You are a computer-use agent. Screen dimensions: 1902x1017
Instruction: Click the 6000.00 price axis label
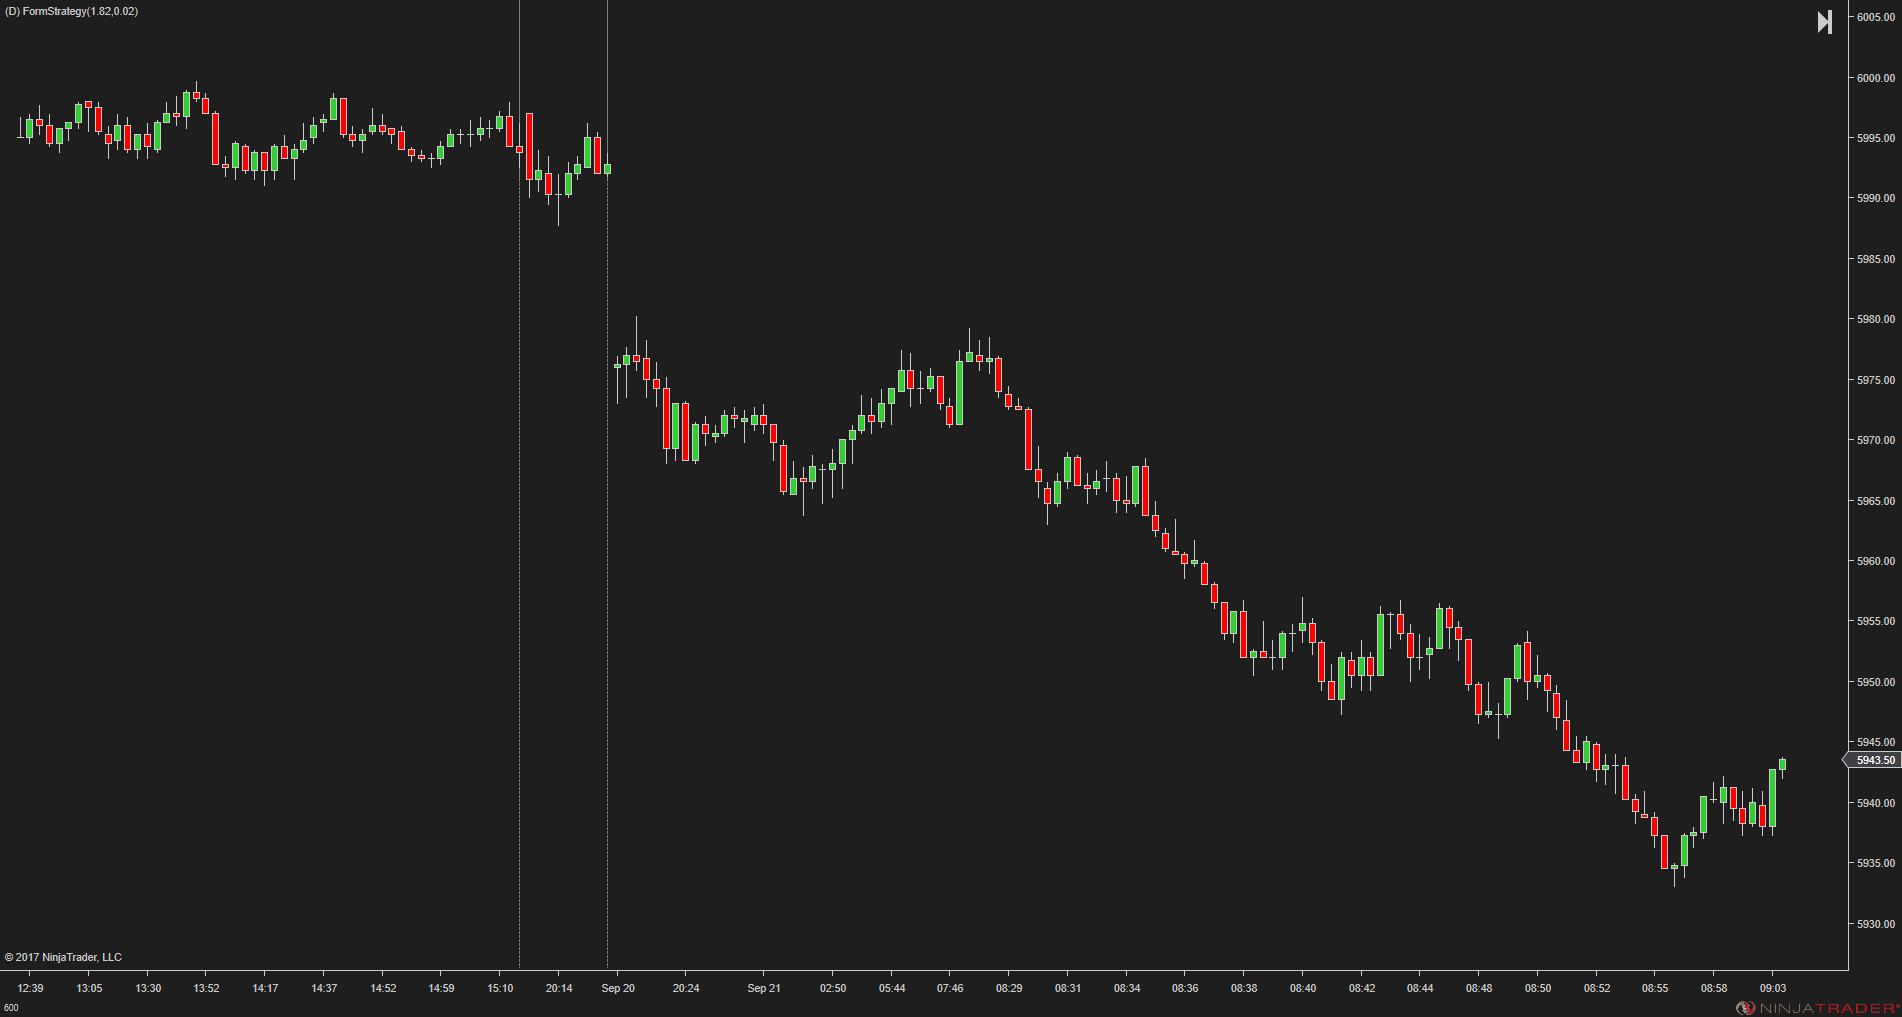(x=1876, y=78)
